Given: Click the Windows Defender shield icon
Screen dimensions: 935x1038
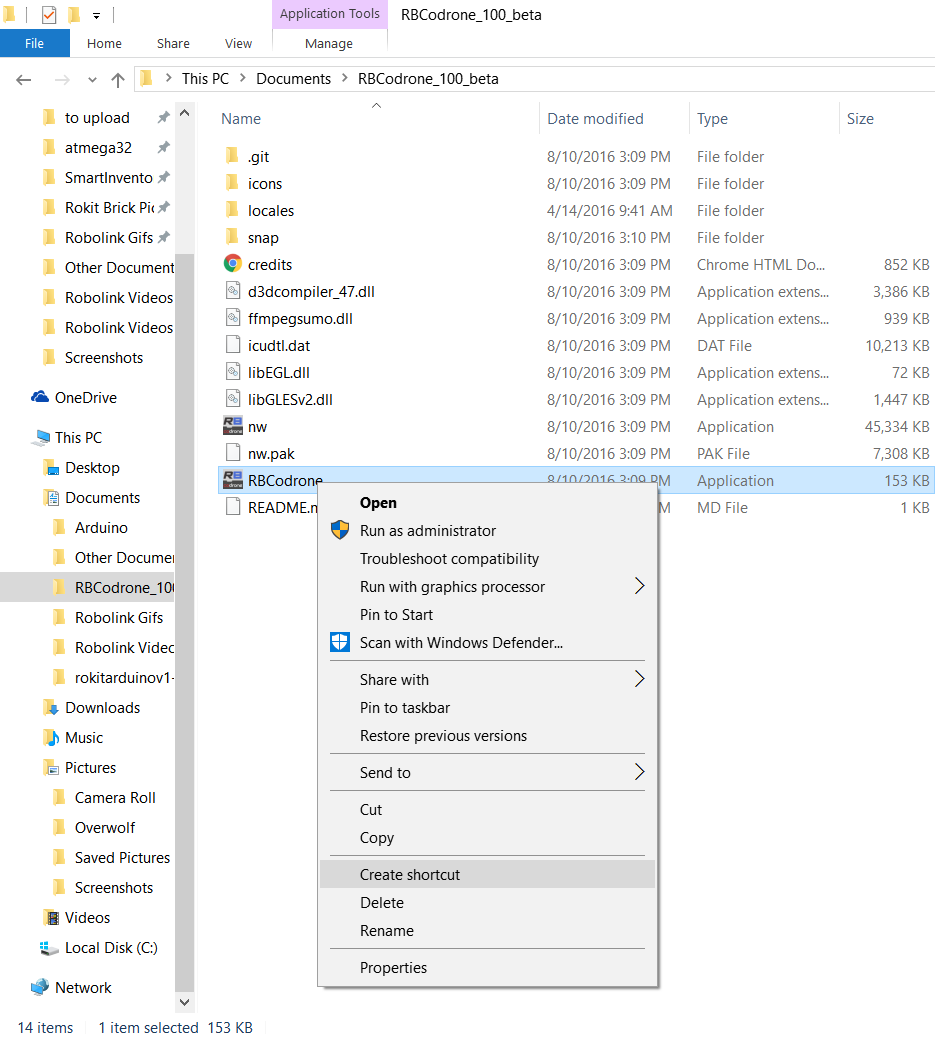Looking at the screenshot, I should (x=340, y=642).
